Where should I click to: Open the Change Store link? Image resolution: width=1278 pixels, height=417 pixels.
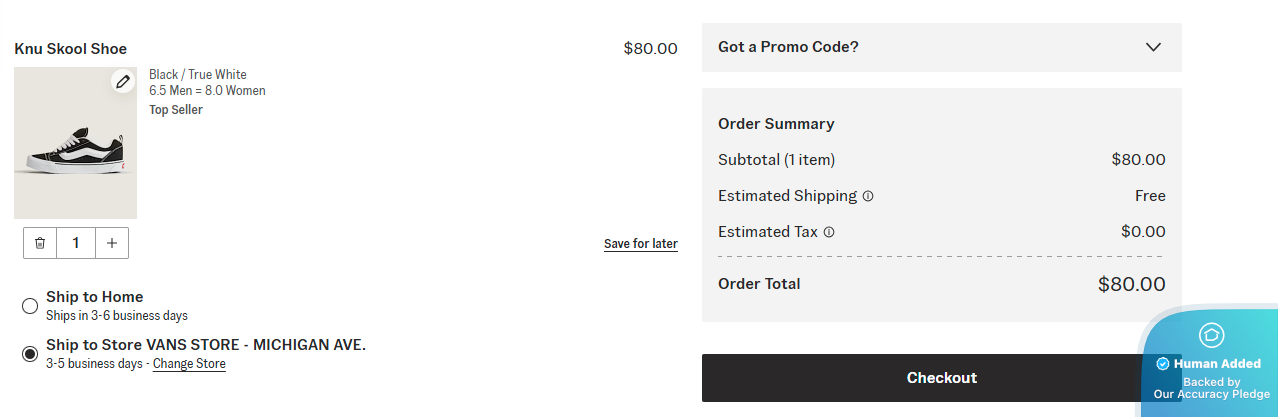pos(189,364)
